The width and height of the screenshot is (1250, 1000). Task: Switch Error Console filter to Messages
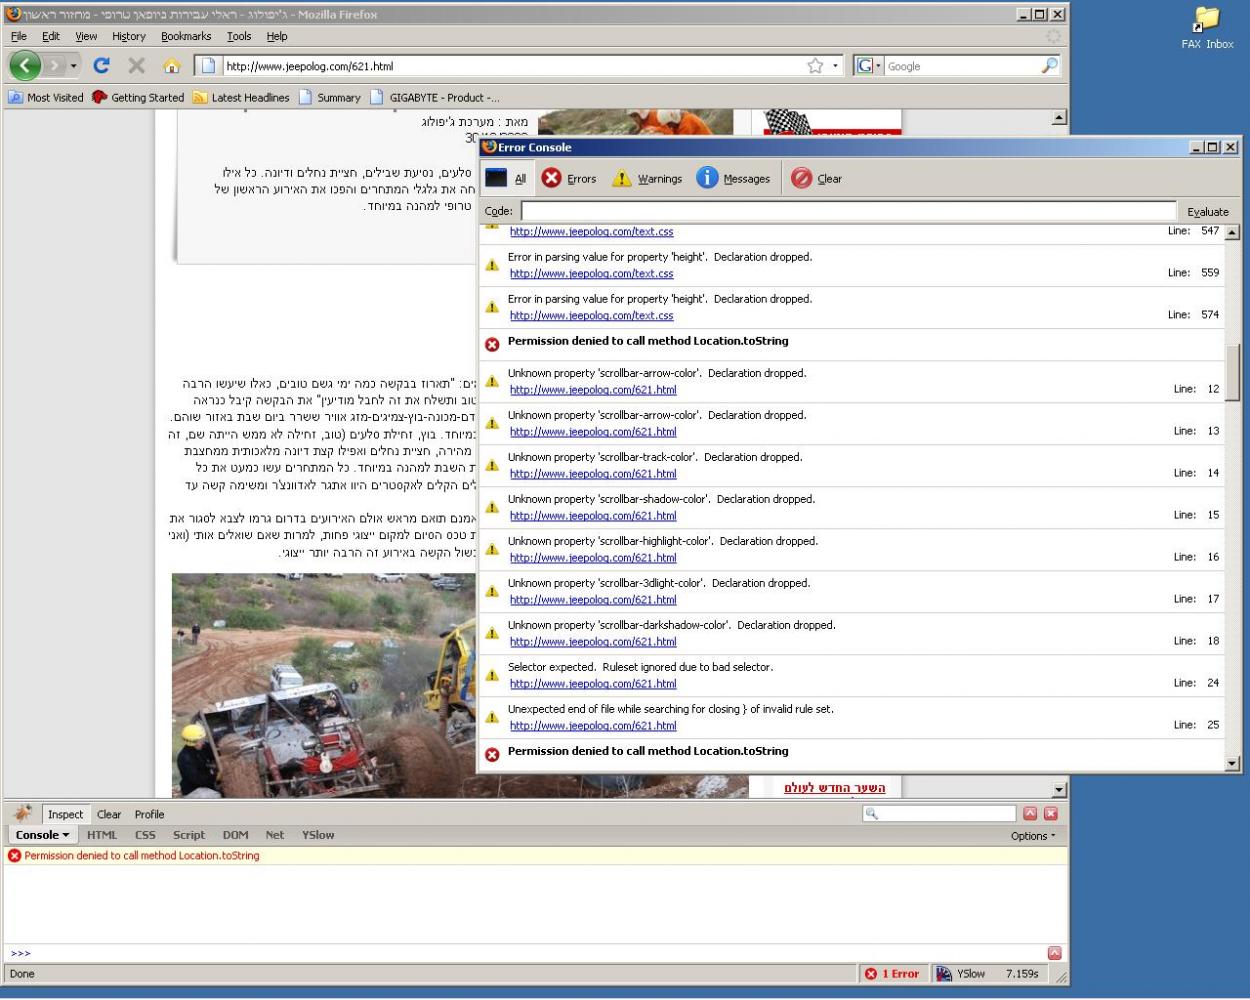coord(733,178)
